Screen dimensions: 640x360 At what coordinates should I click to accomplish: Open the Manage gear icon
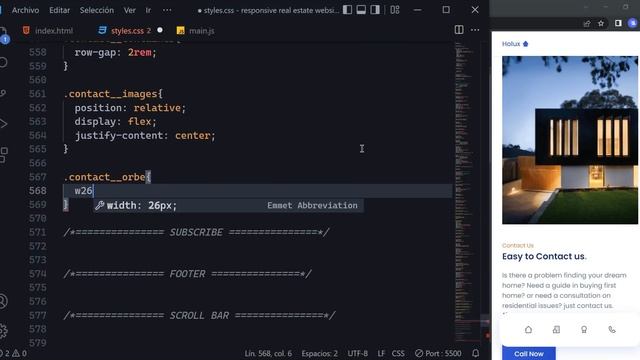3,331
